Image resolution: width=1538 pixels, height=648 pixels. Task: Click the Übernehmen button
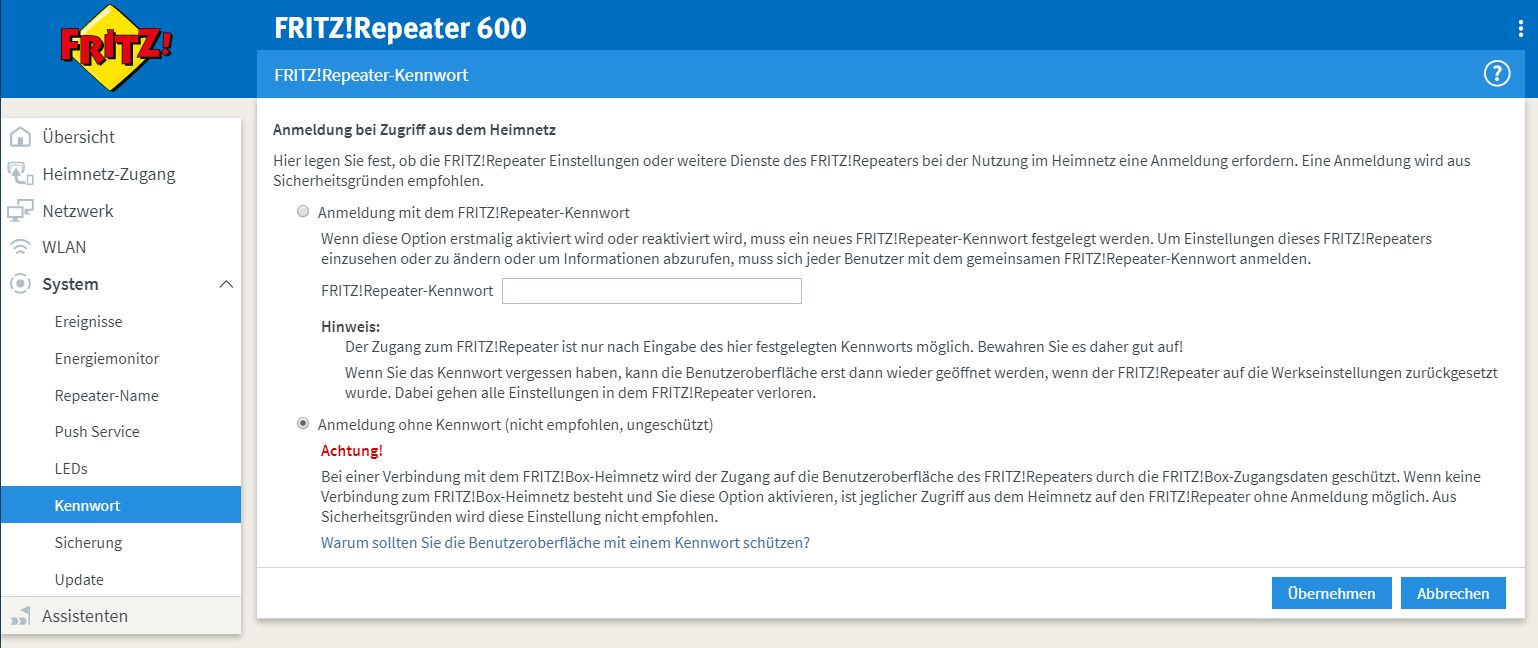(1331, 593)
